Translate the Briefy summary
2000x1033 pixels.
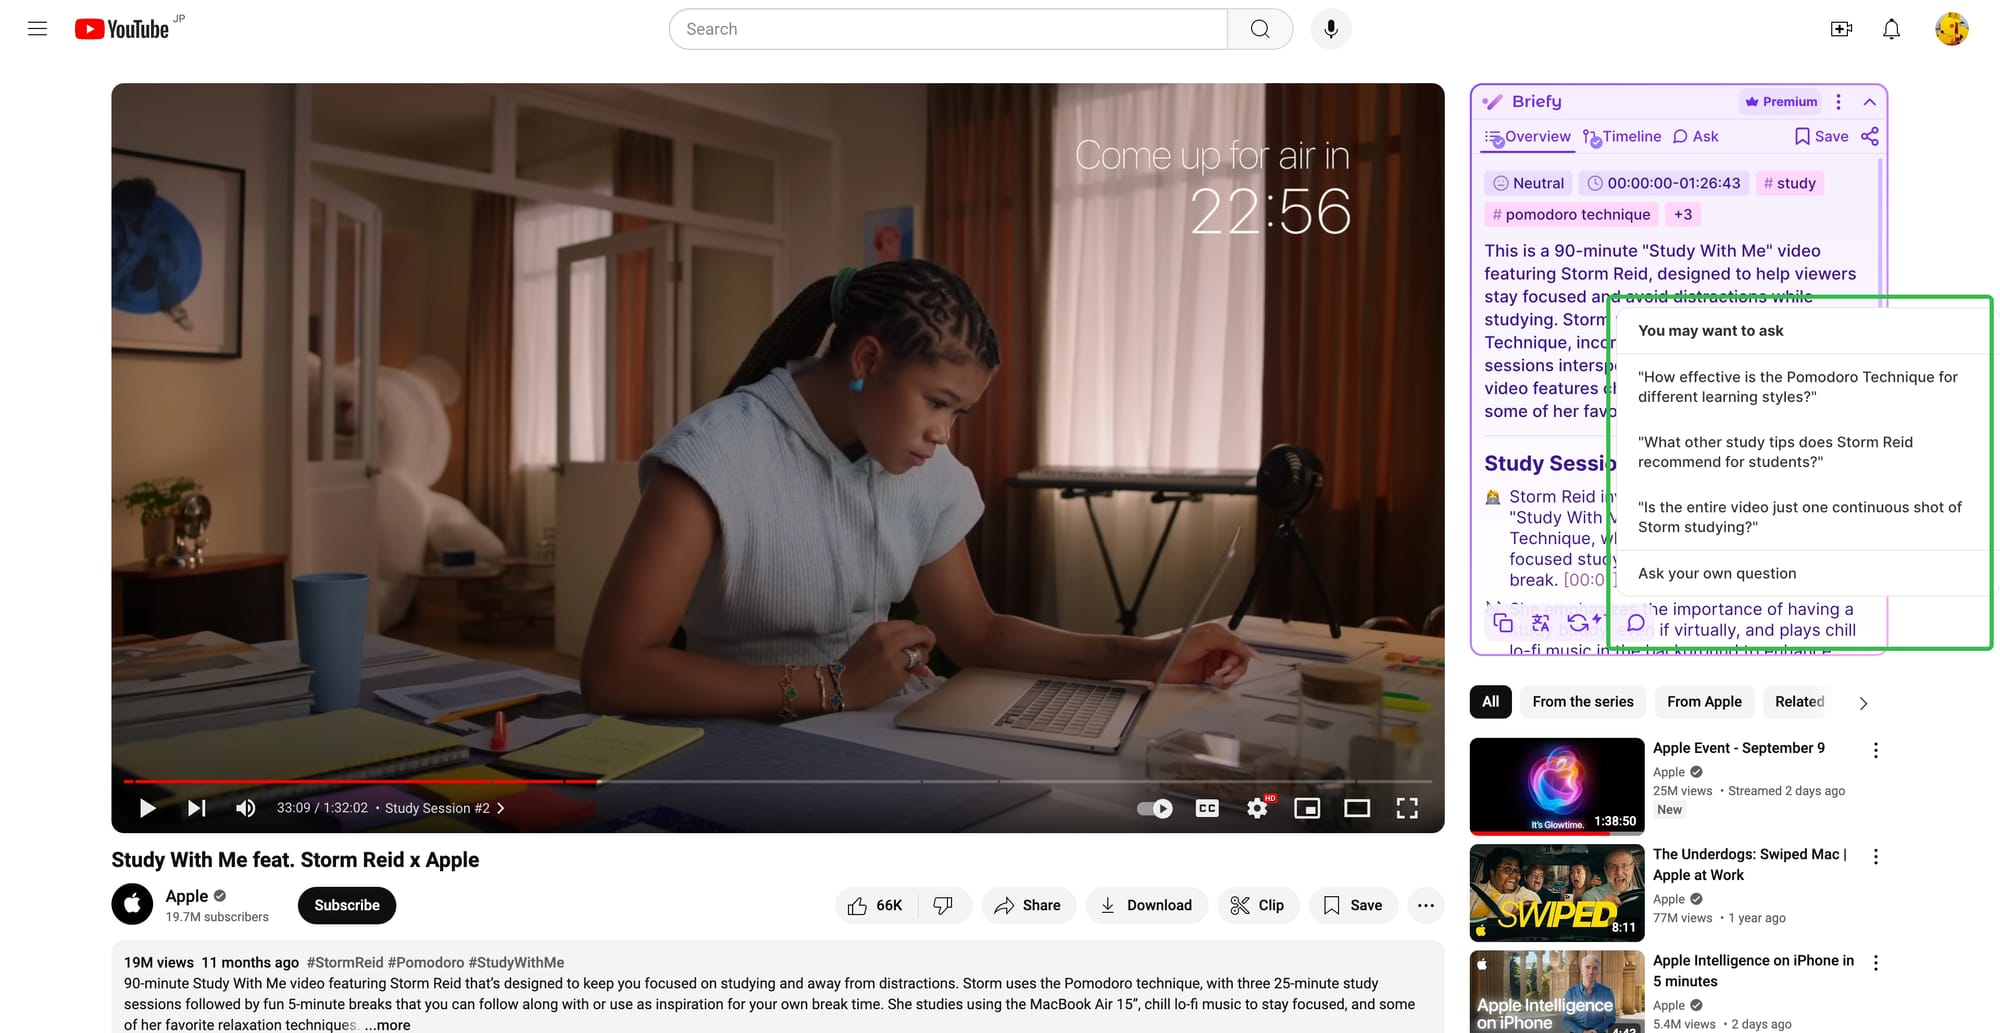point(1540,623)
